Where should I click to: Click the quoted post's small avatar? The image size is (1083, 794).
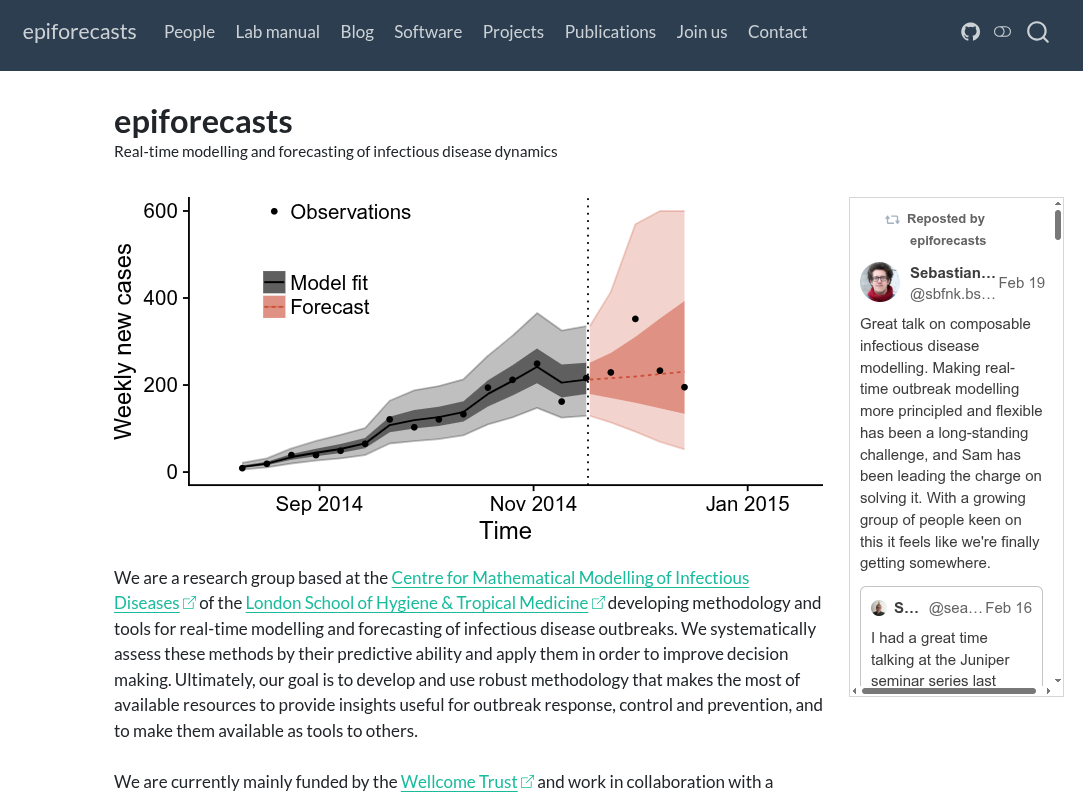tap(879, 608)
